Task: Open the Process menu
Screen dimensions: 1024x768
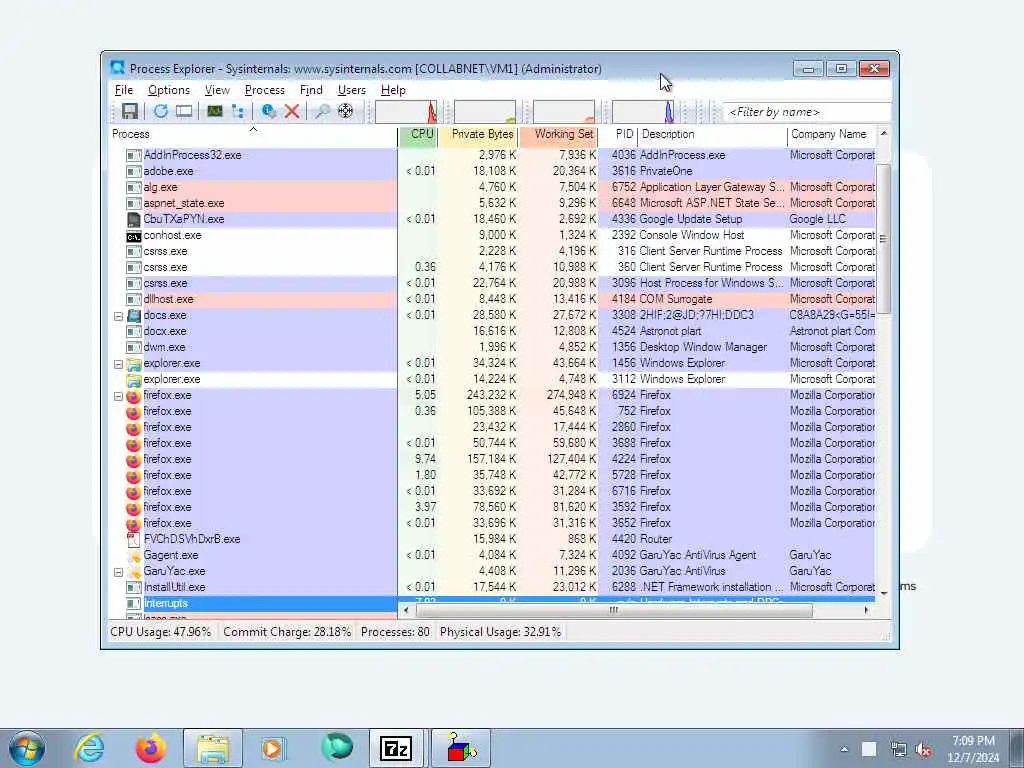Action: 264,90
